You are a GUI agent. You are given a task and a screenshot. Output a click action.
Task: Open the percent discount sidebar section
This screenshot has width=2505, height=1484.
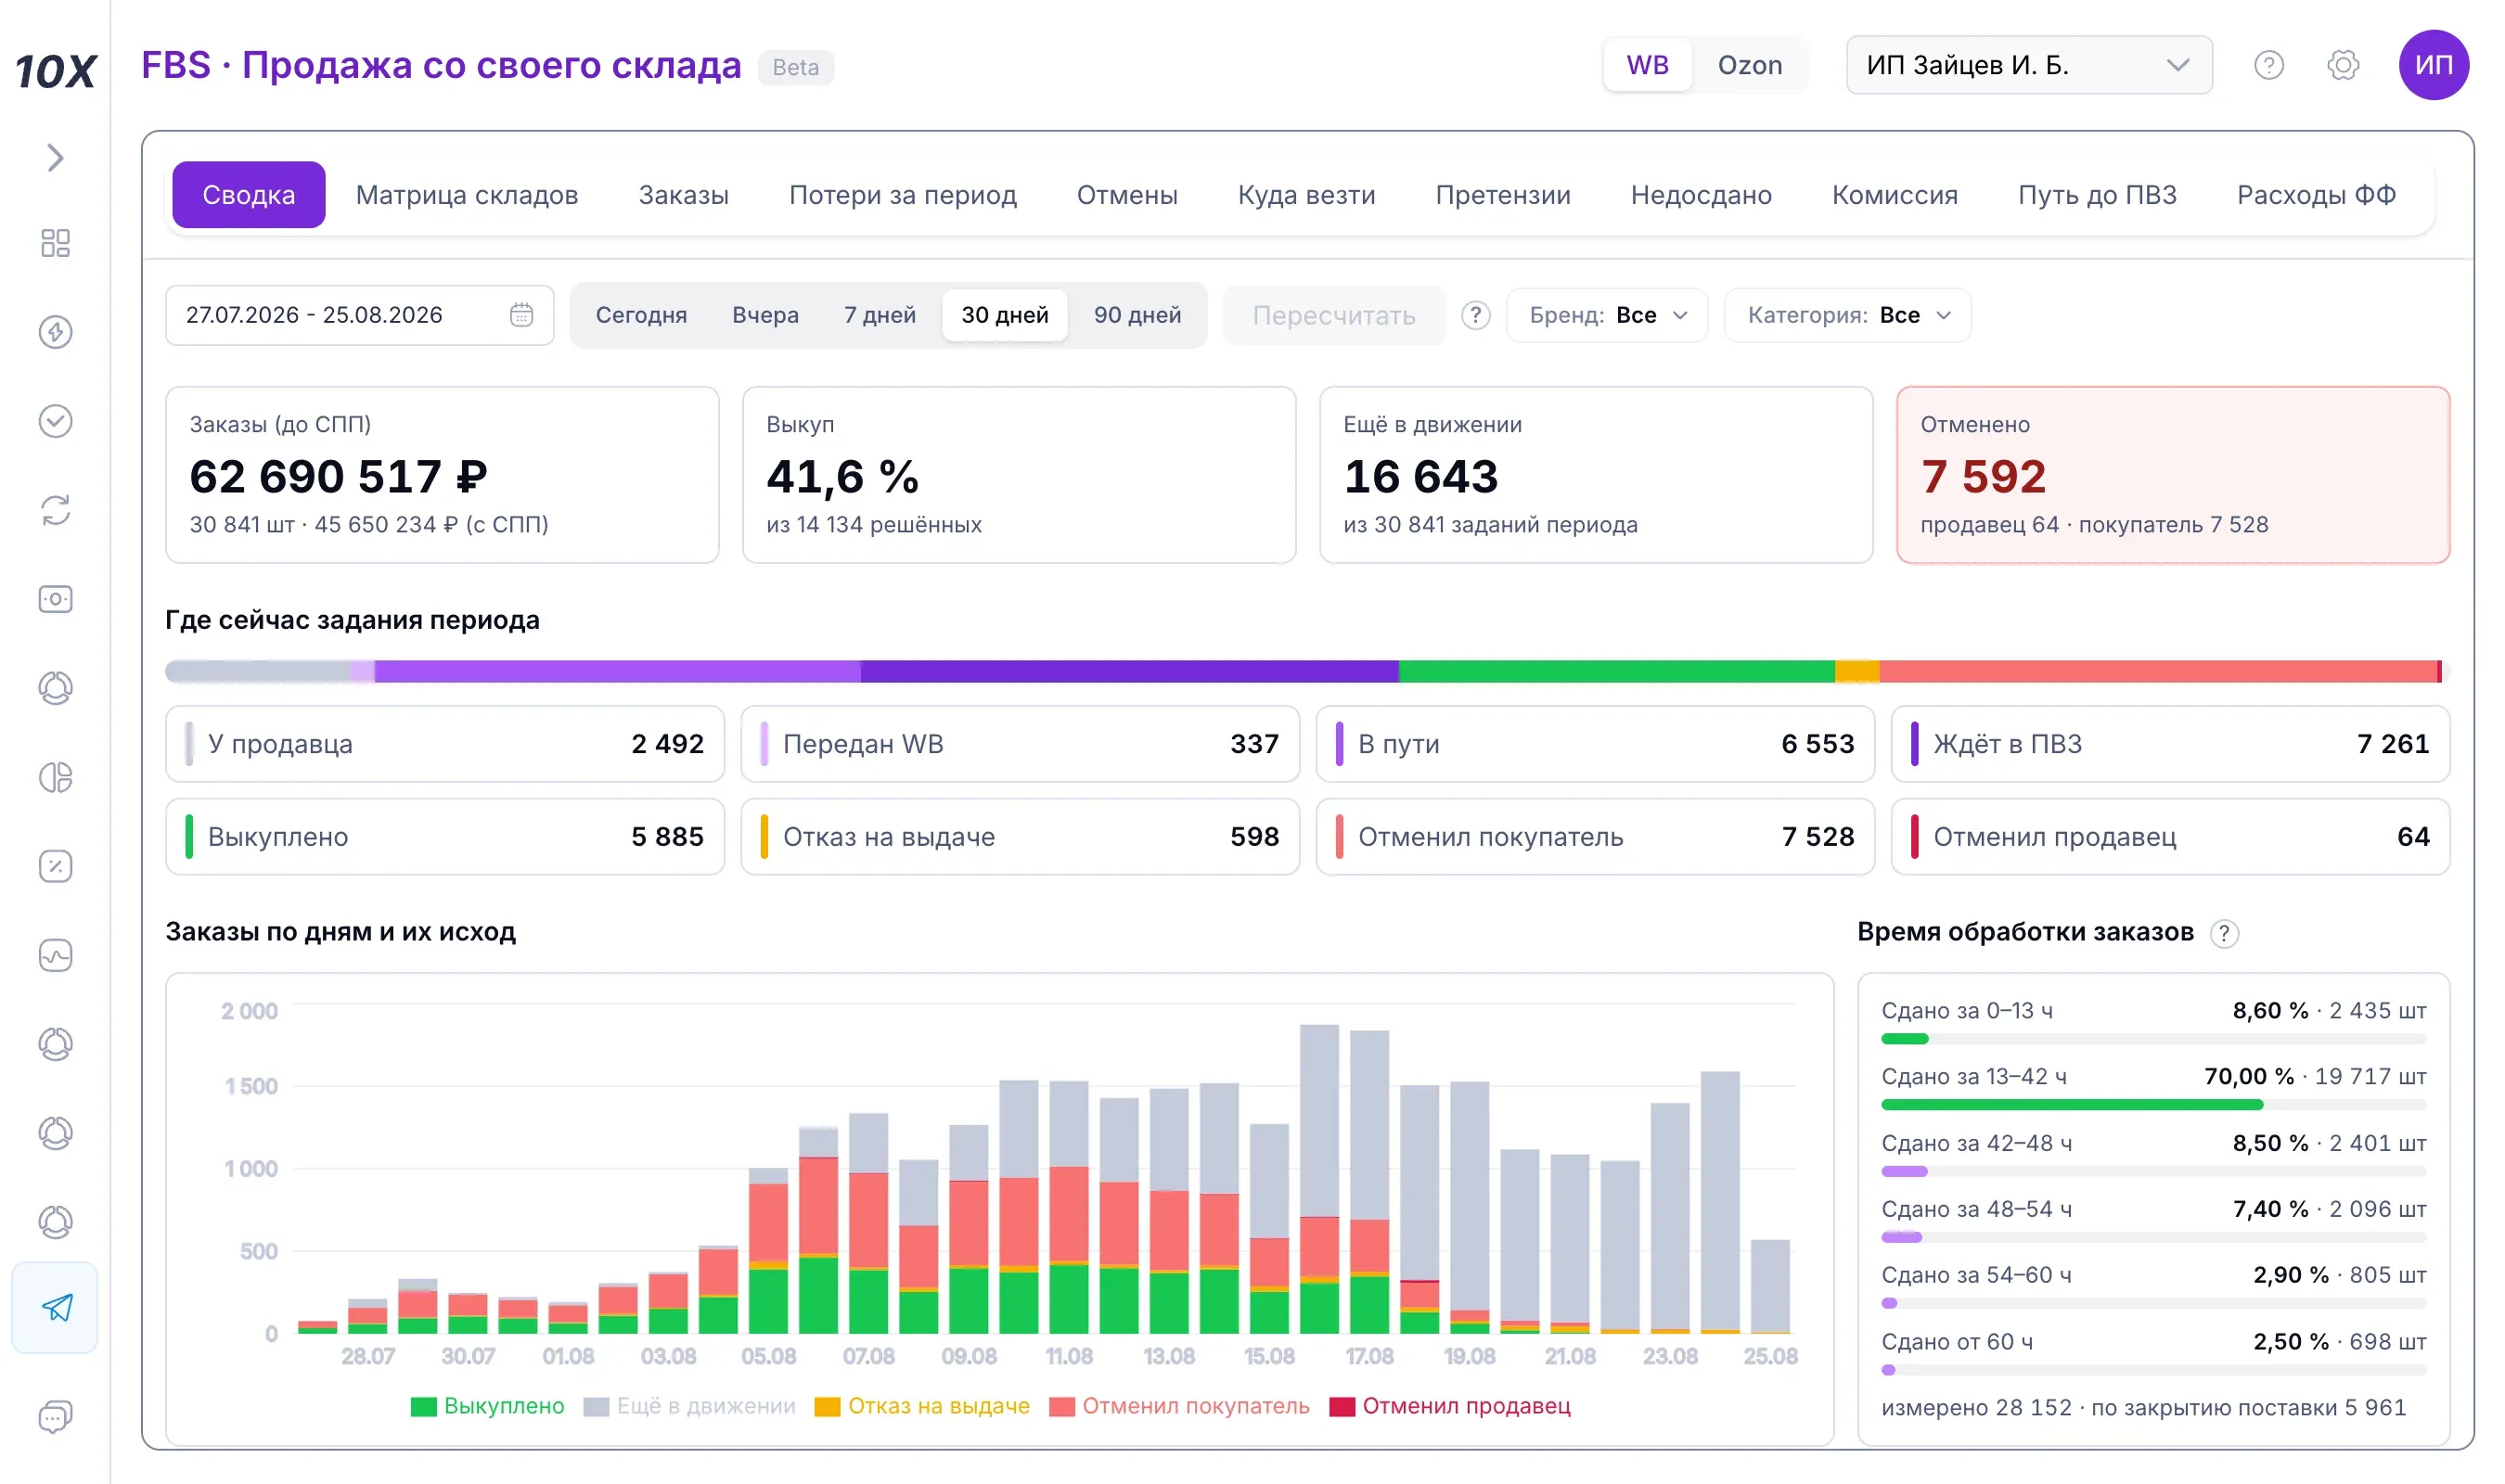55,866
